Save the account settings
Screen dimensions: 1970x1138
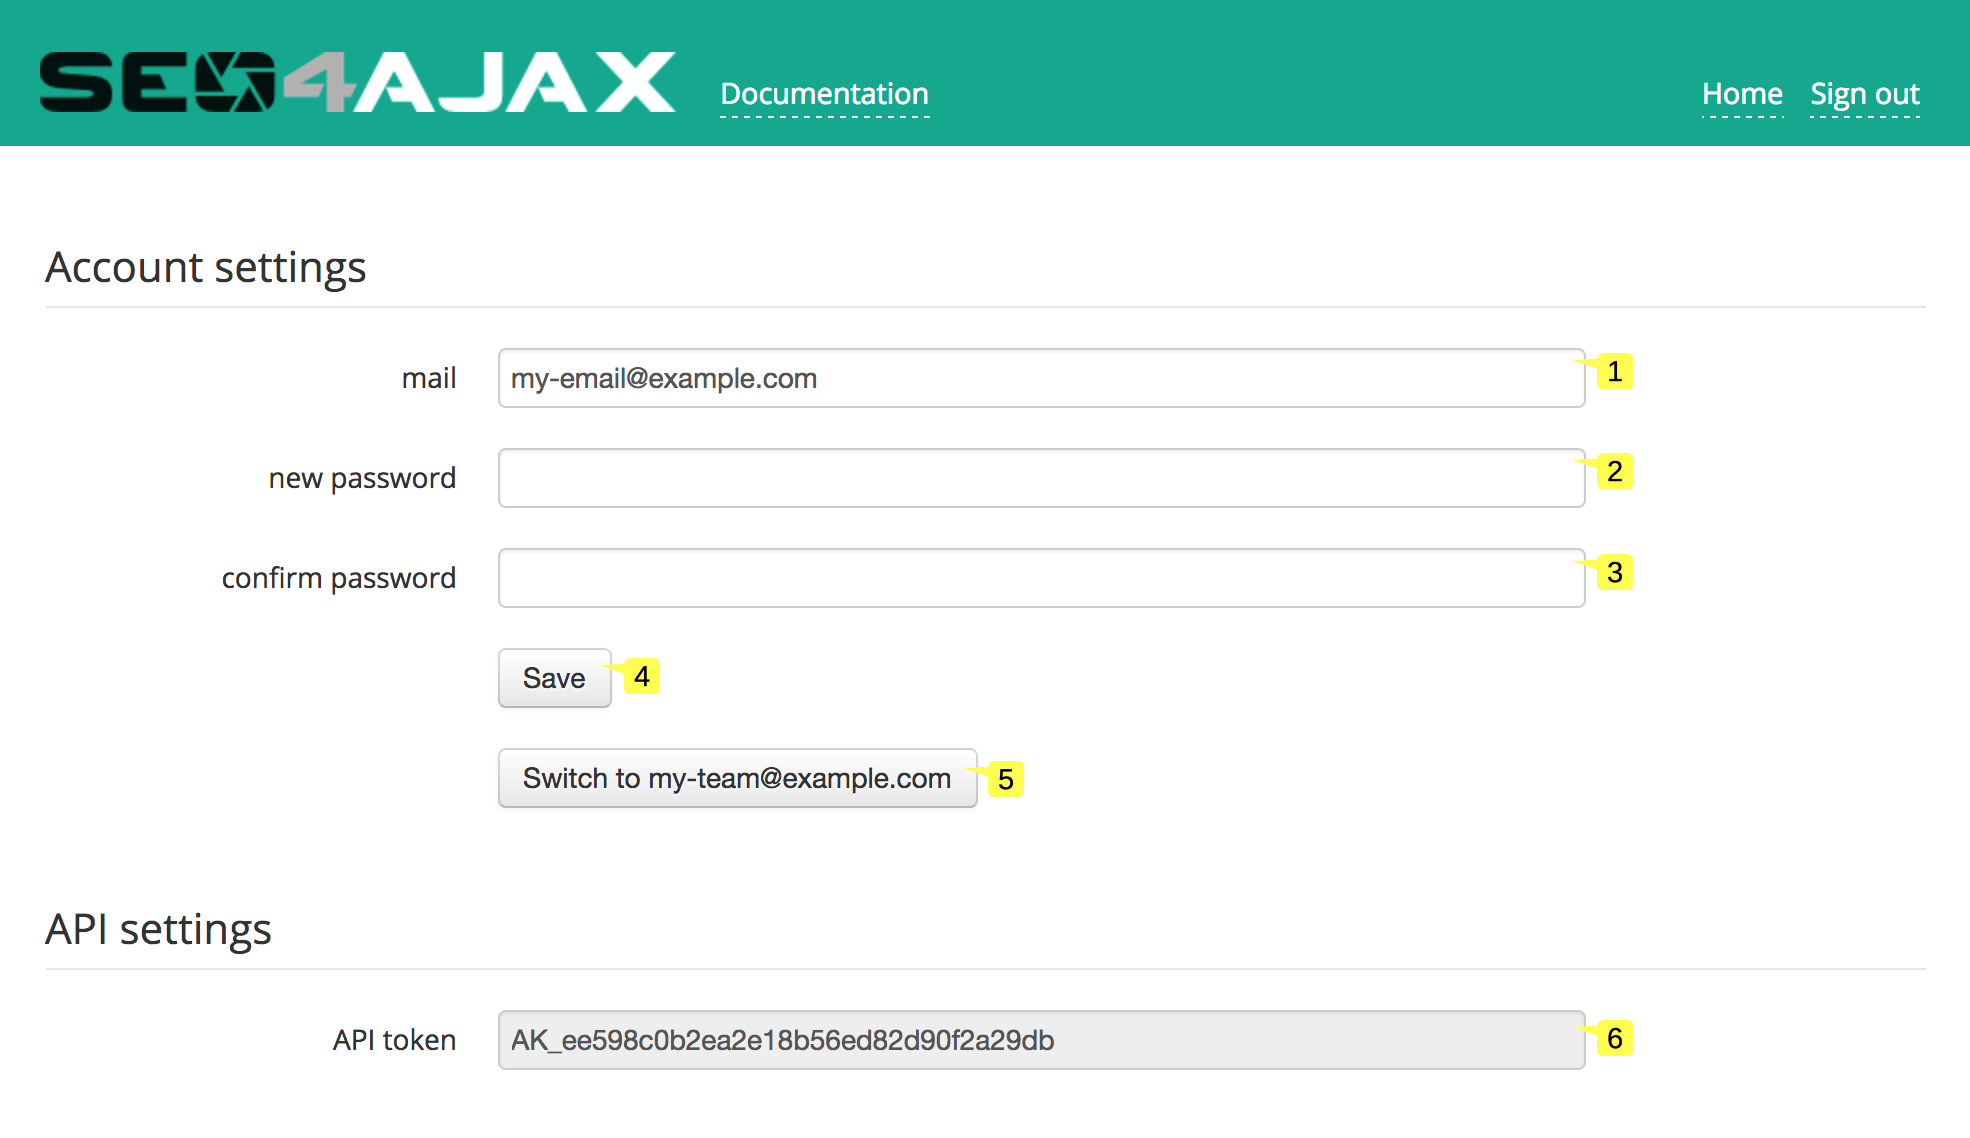click(554, 677)
